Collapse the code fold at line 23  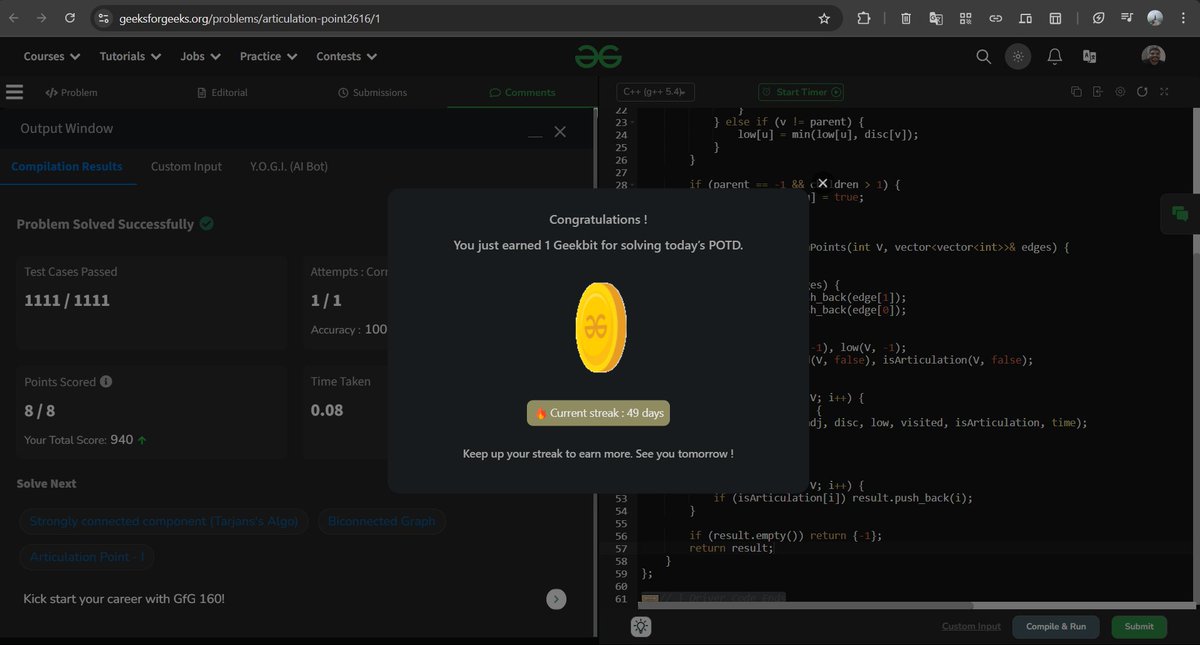coord(634,122)
